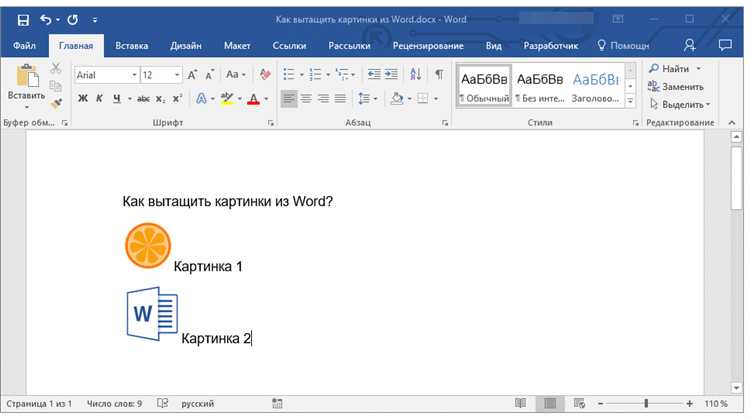The width and height of the screenshot is (750, 419).
Task: Open the Вставка ribbon tab
Action: point(132,46)
